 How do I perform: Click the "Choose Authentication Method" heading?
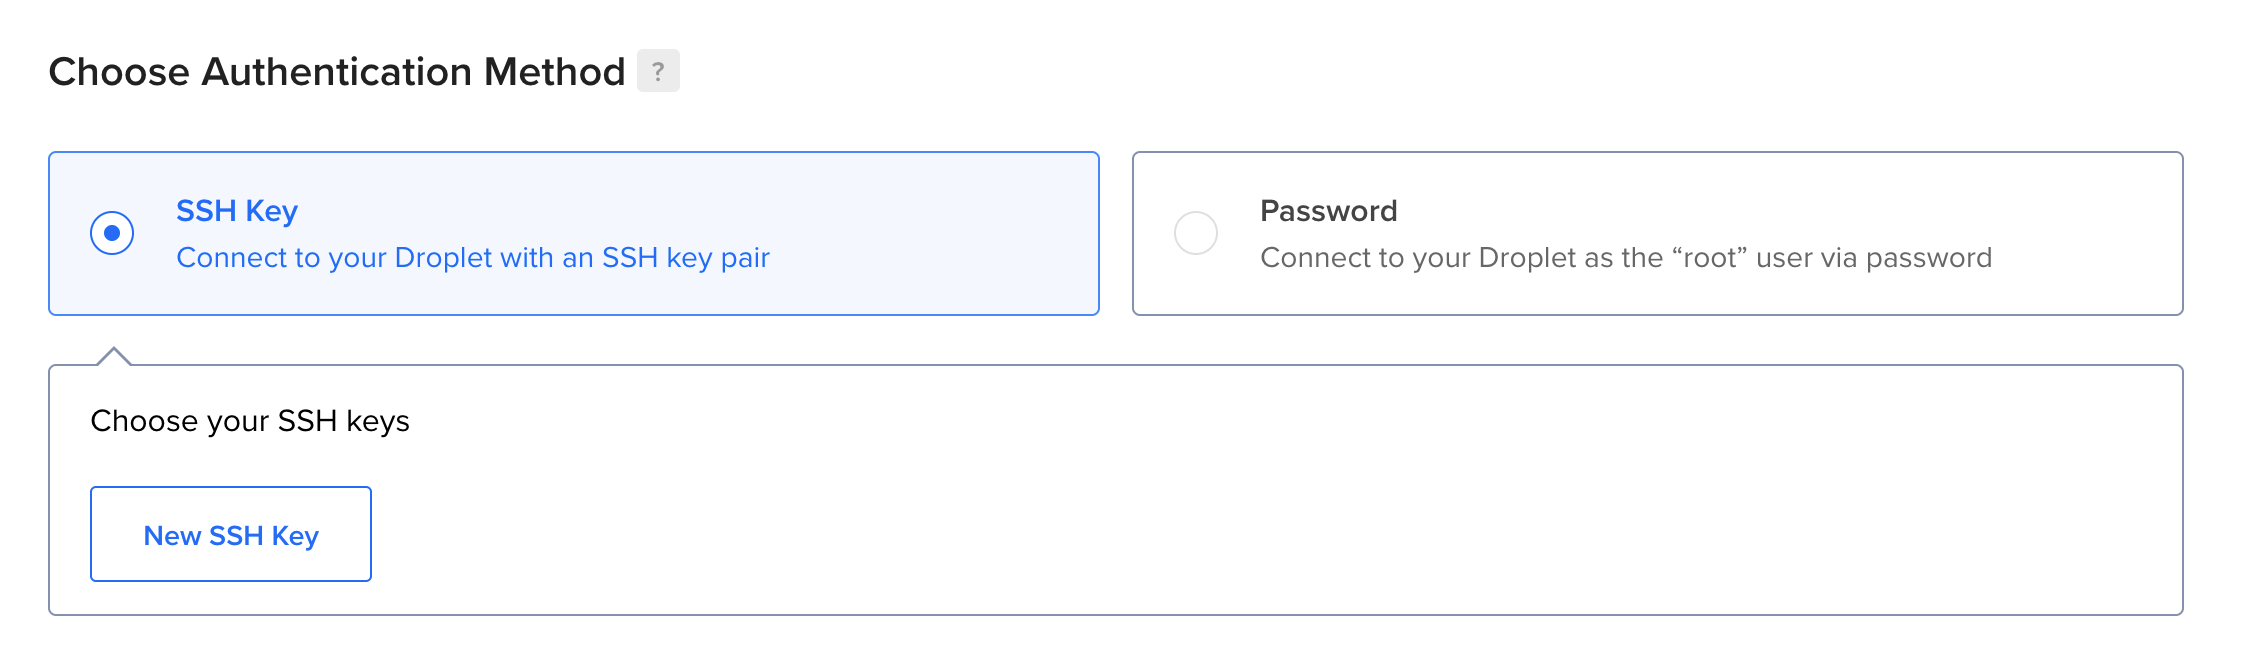point(337,72)
